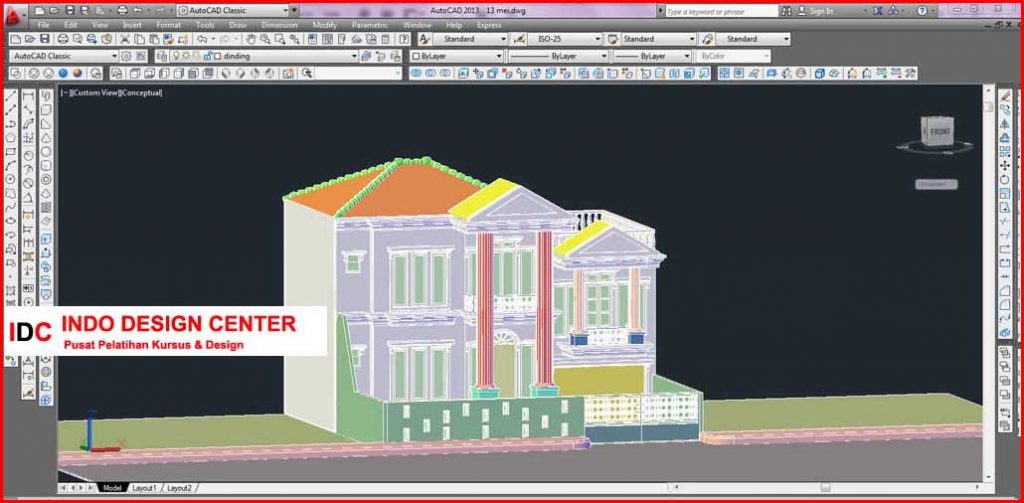Click the keyword search input field
Image resolution: width=1024 pixels, height=503 pixels.
(x=721, y=11)
